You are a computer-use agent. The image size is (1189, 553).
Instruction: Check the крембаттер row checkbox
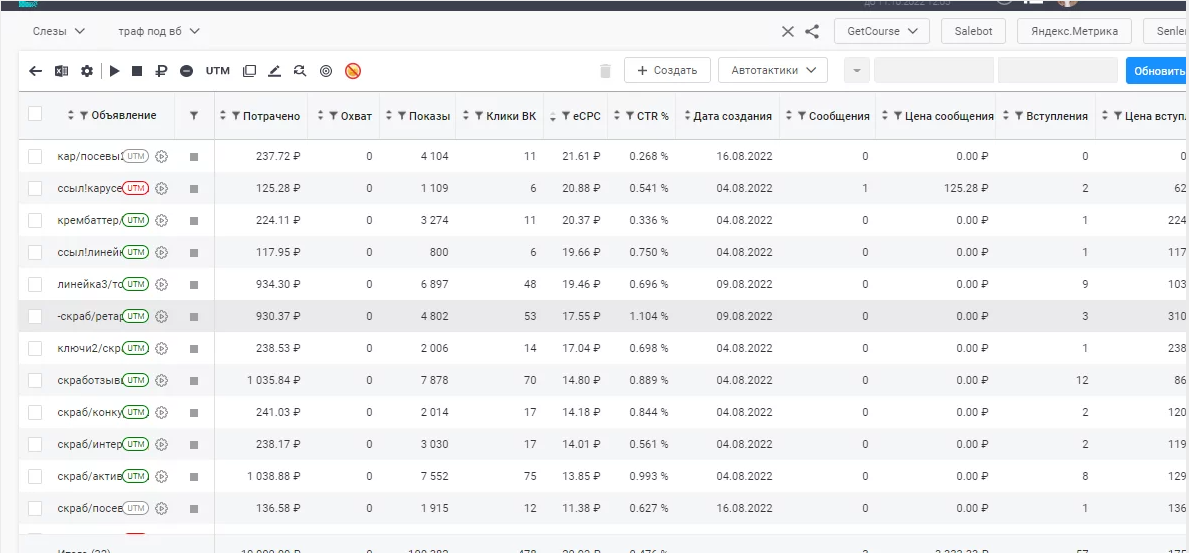tap(35, 220)
